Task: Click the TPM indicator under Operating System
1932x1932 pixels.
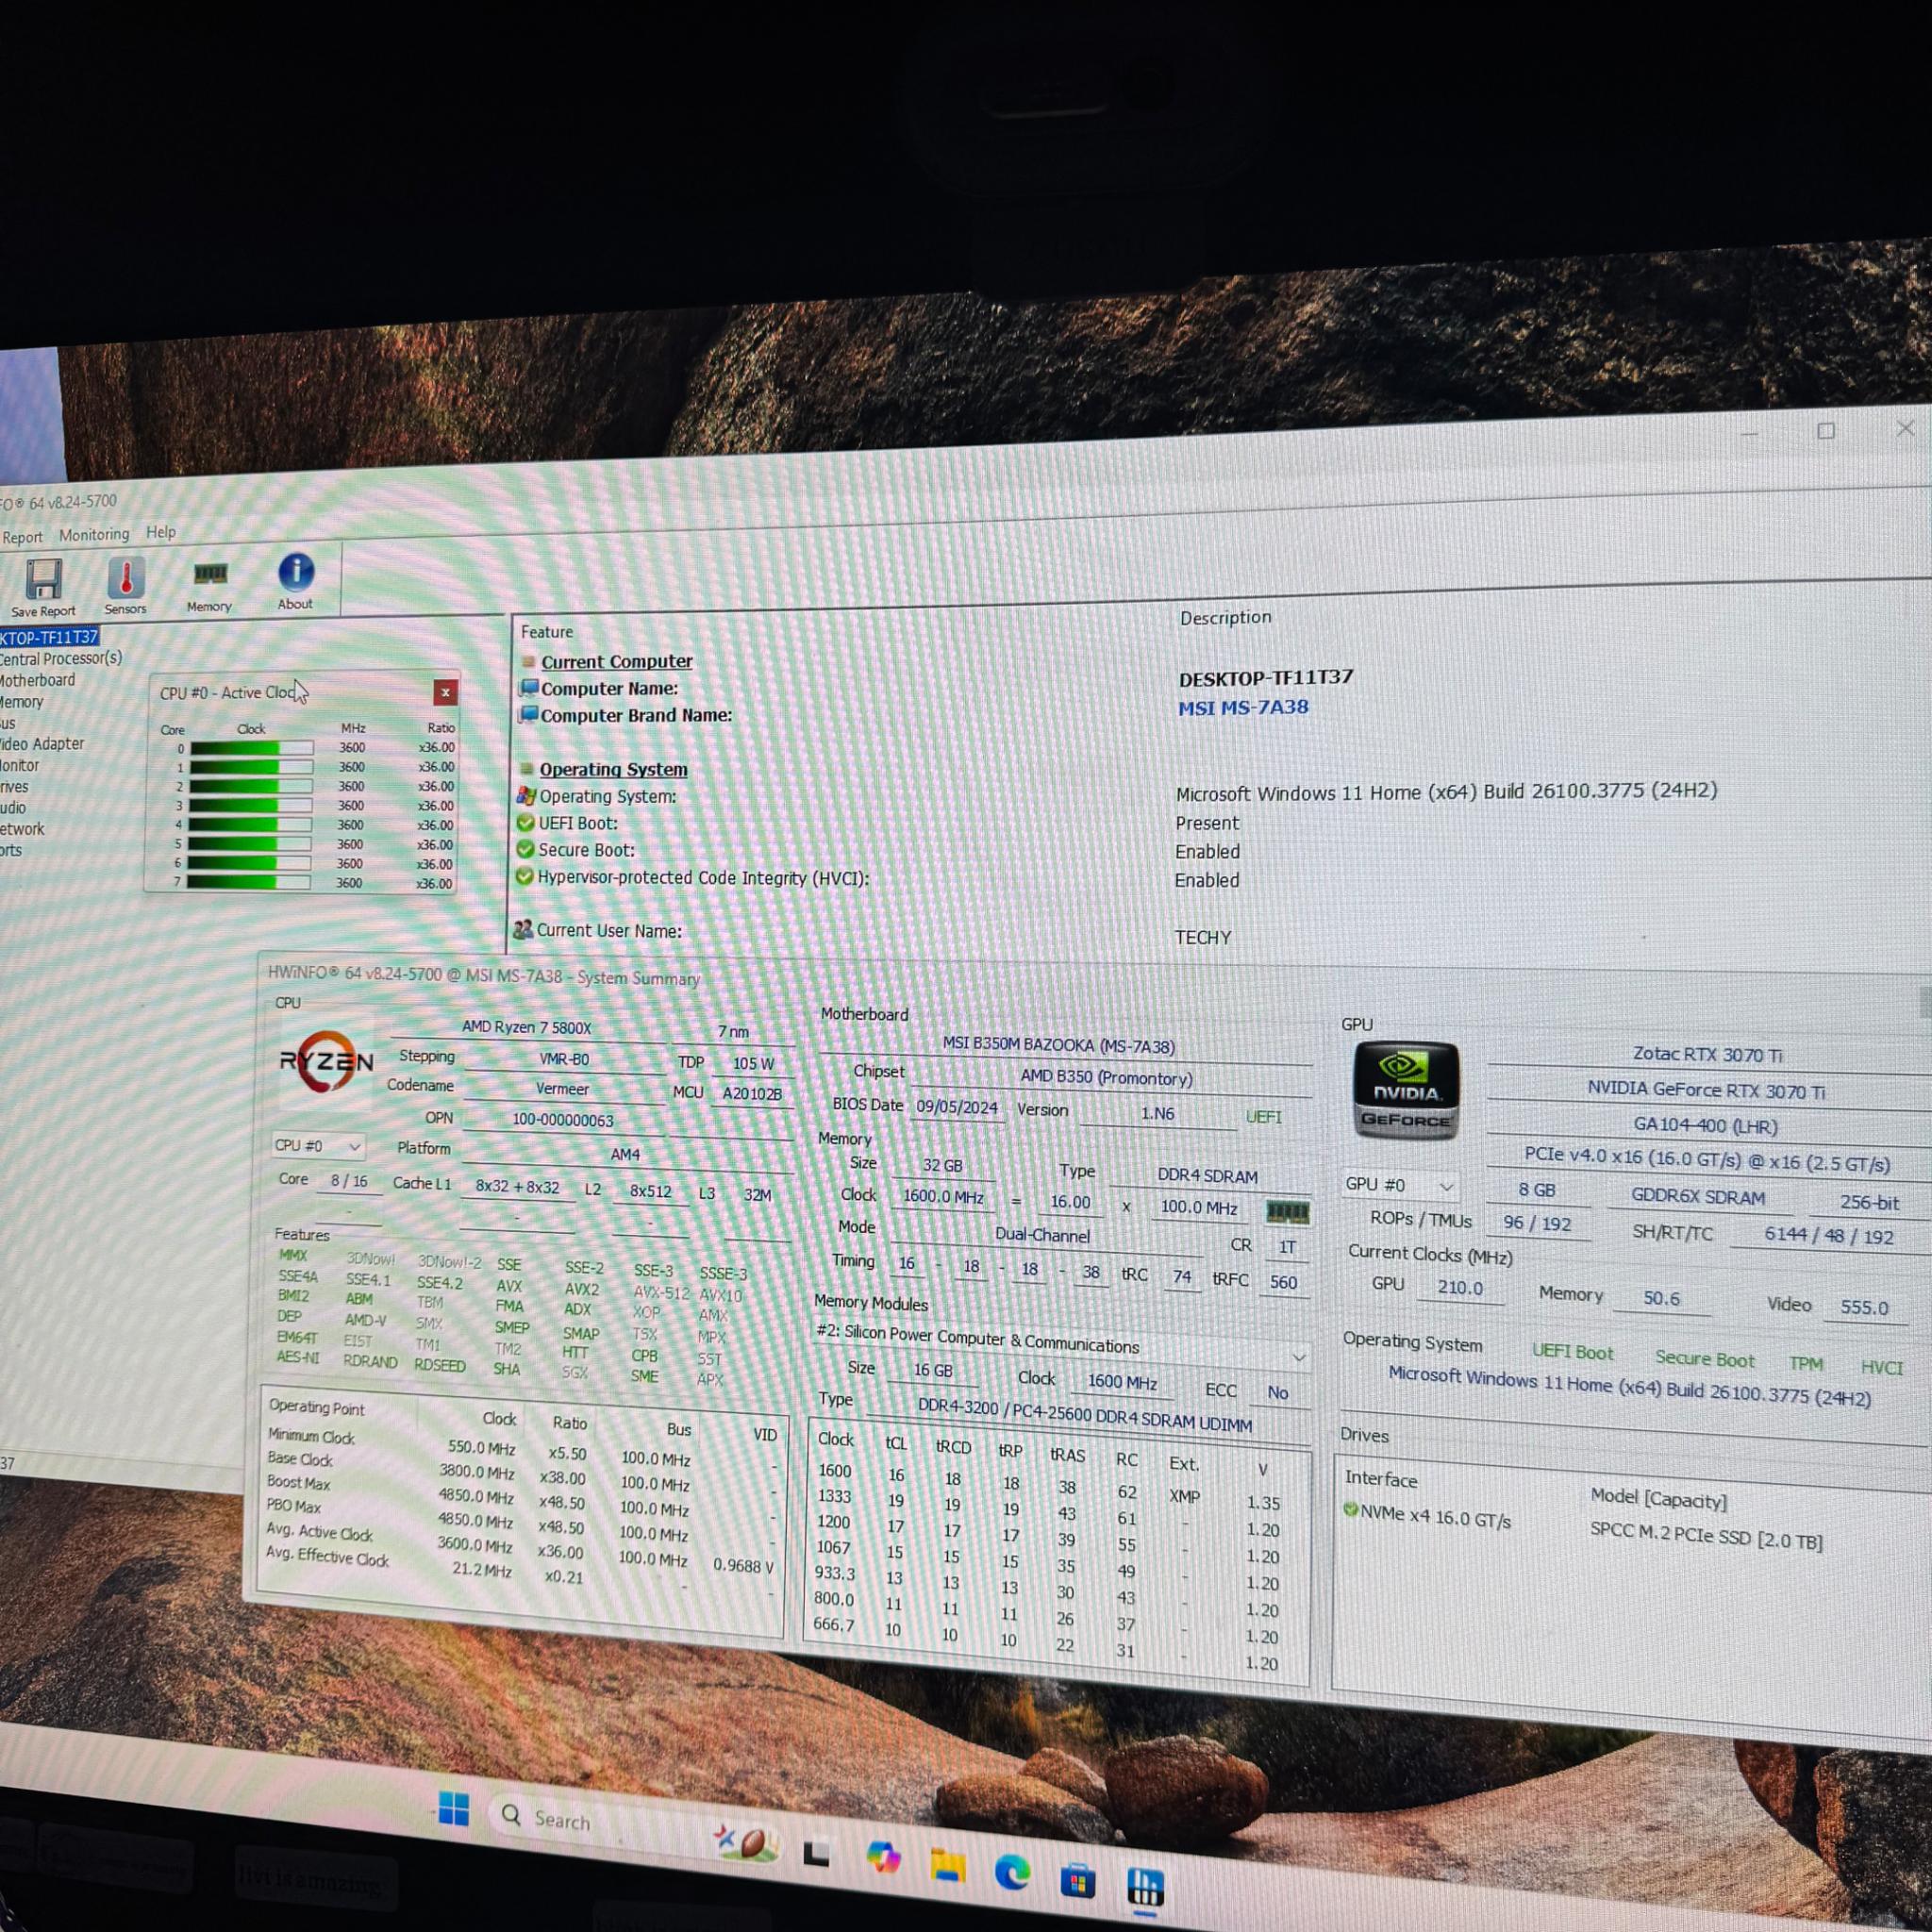Action: pyautogui.click(x=1806, y=1363)
